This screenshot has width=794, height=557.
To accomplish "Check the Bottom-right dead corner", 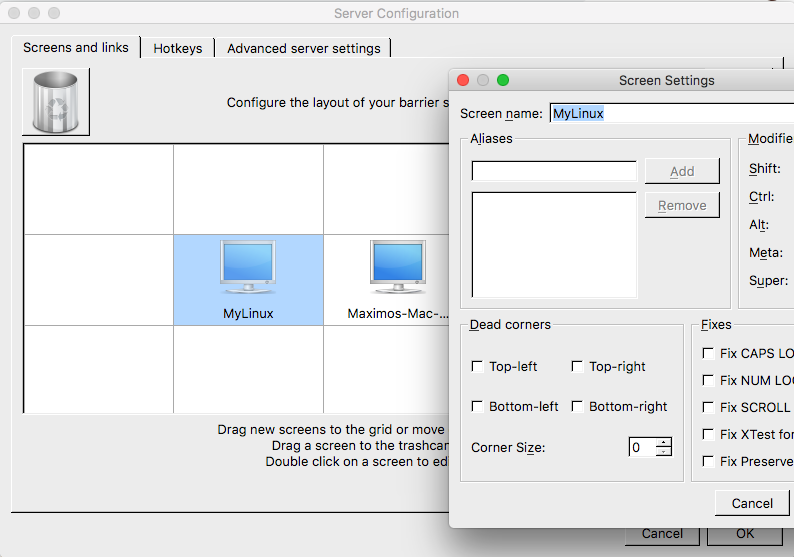I will 578,407.
